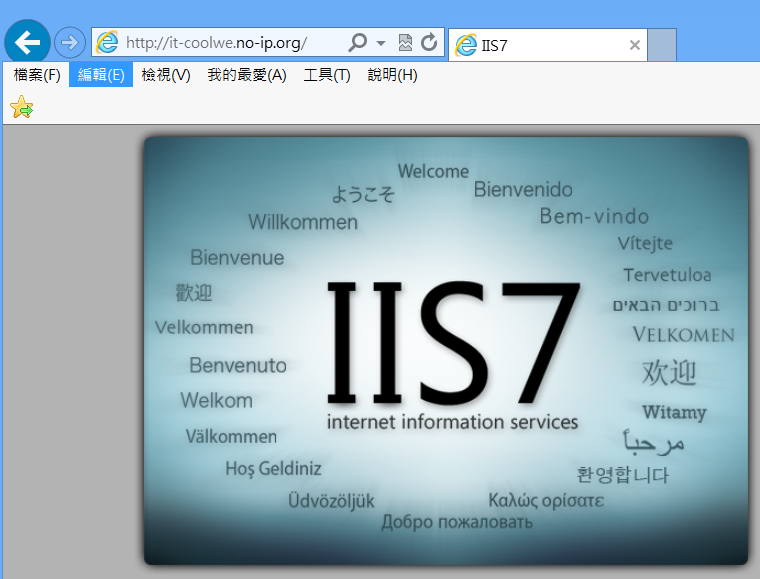Click the URL text in address field
The image size is (760, 579).
click(216, 43)
